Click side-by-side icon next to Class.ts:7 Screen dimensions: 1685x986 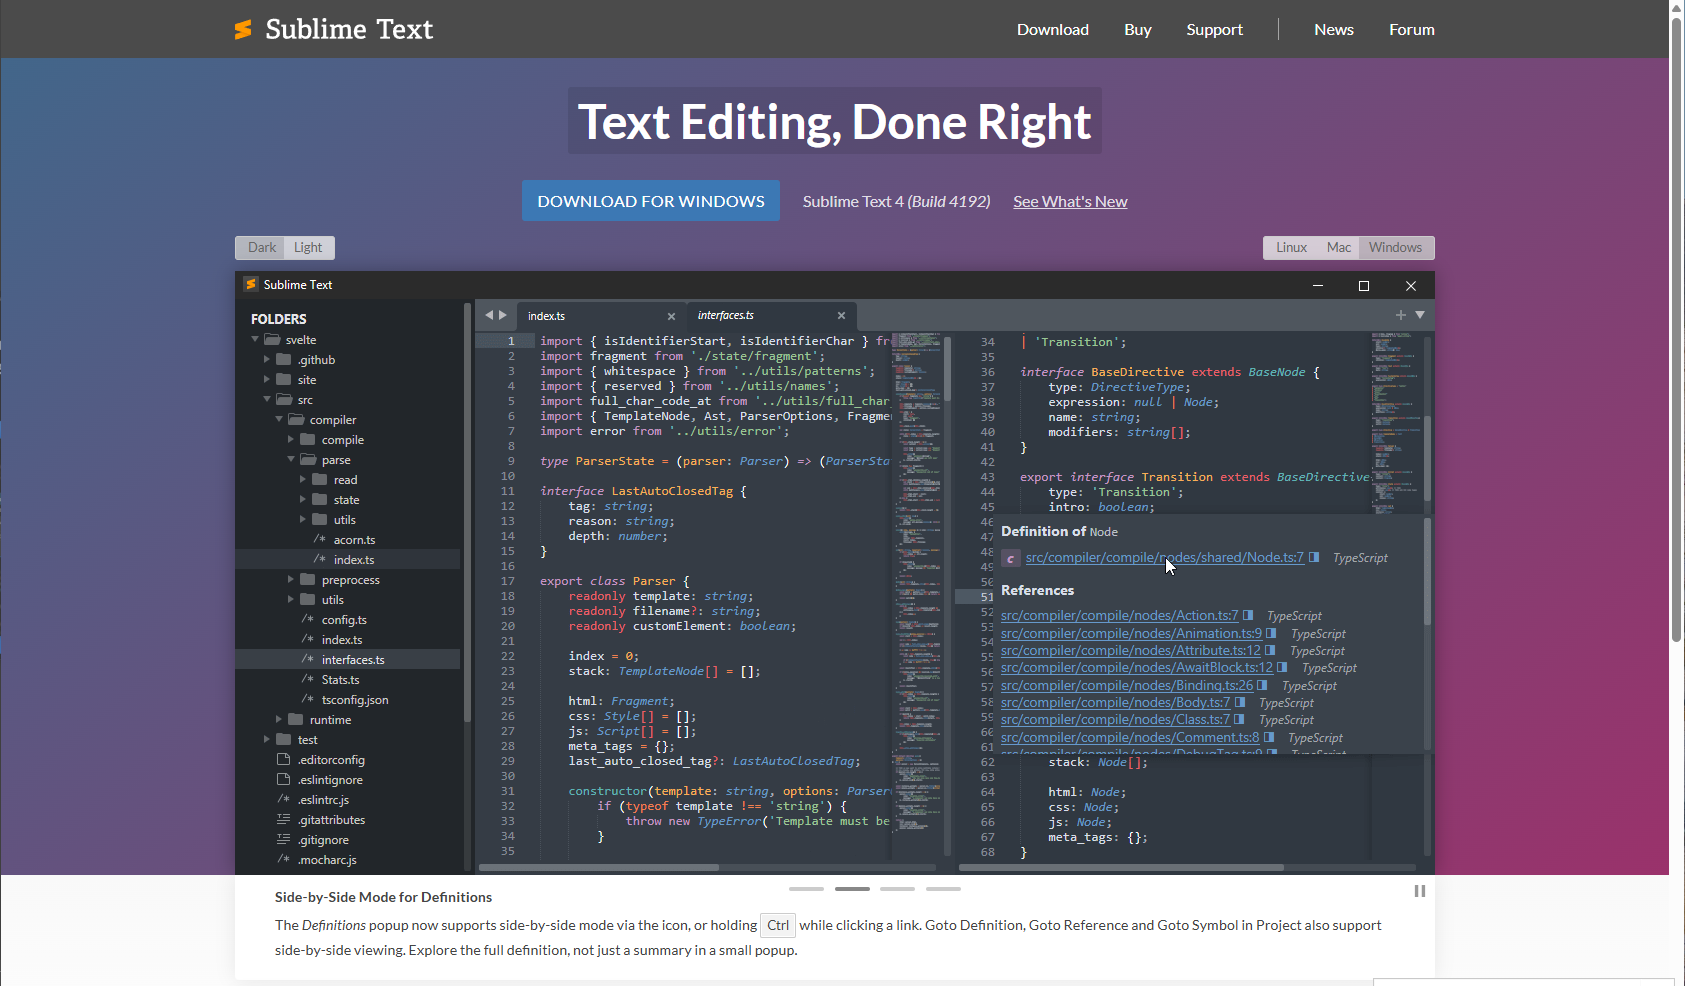tap(1239, 719)
